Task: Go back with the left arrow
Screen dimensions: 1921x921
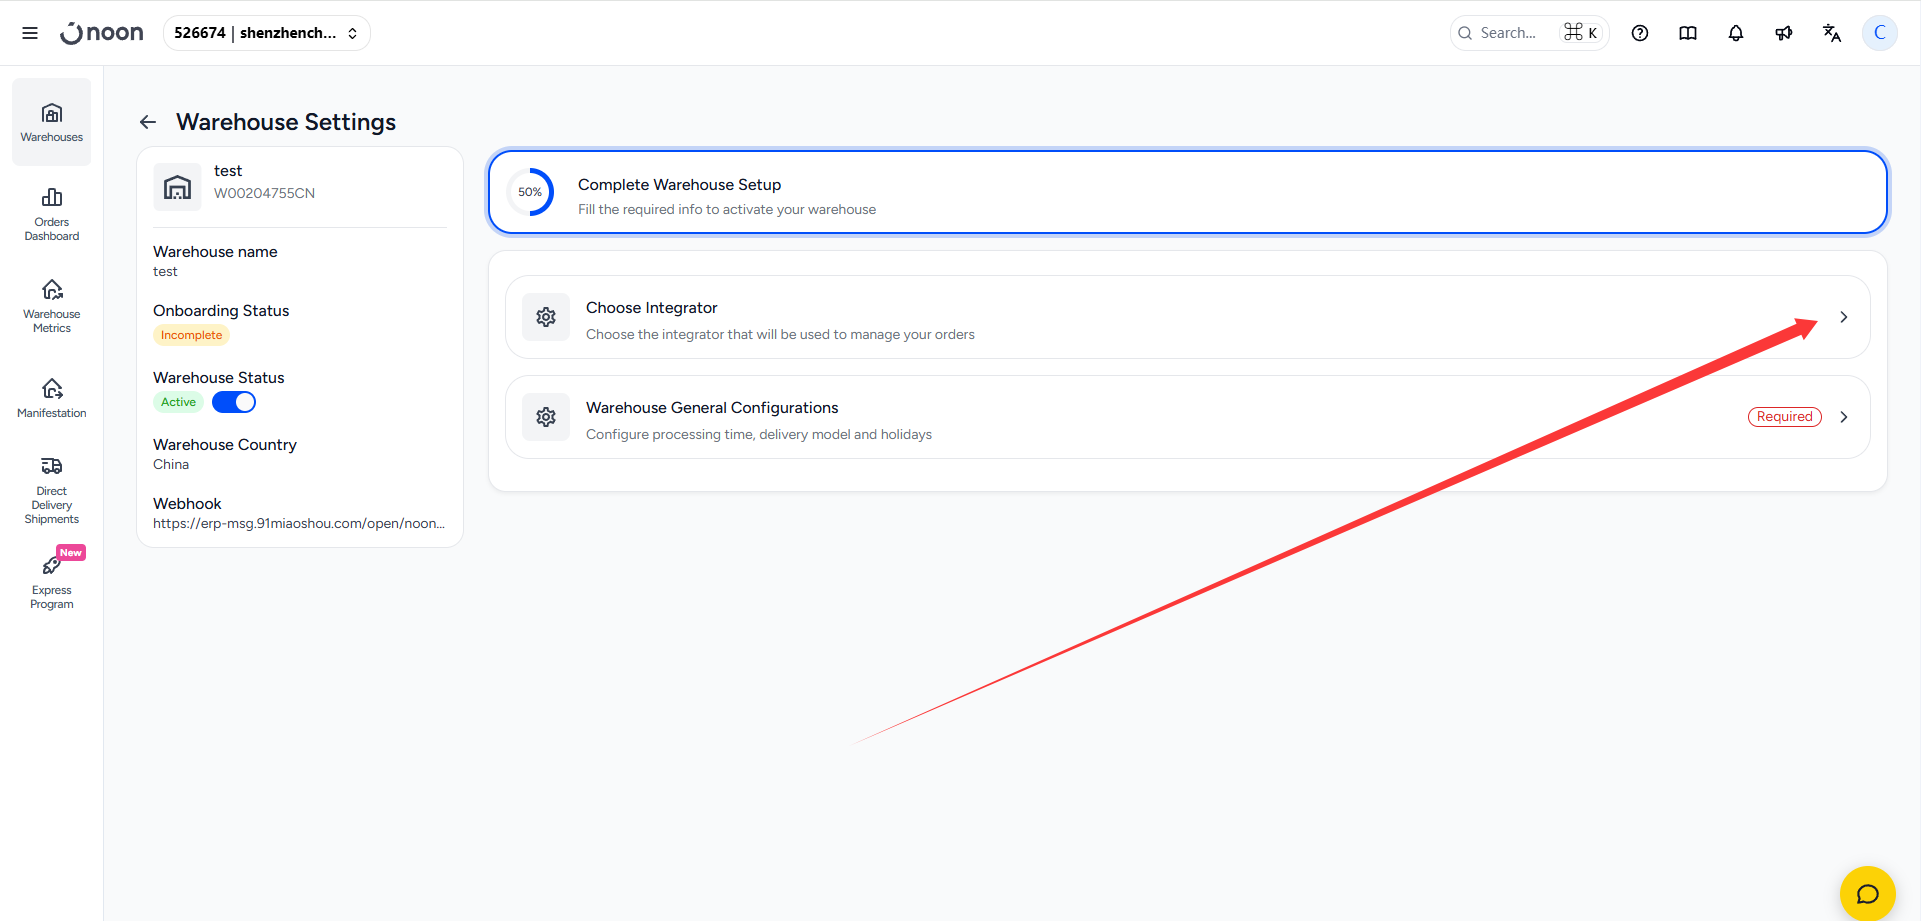Action: [x=148, y=122]
